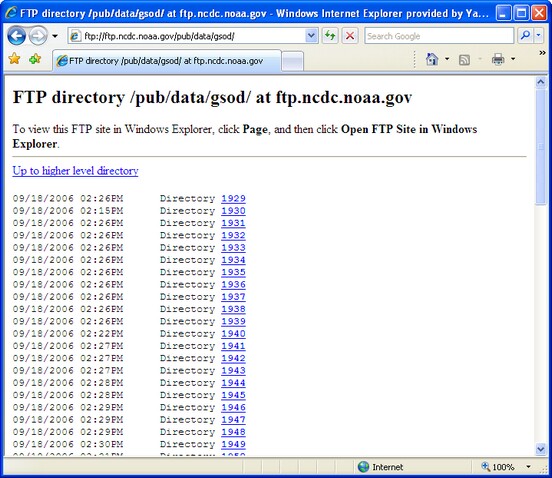Click the Add to Favorites icon
The image size is (552, 478).
coord(34,59)
